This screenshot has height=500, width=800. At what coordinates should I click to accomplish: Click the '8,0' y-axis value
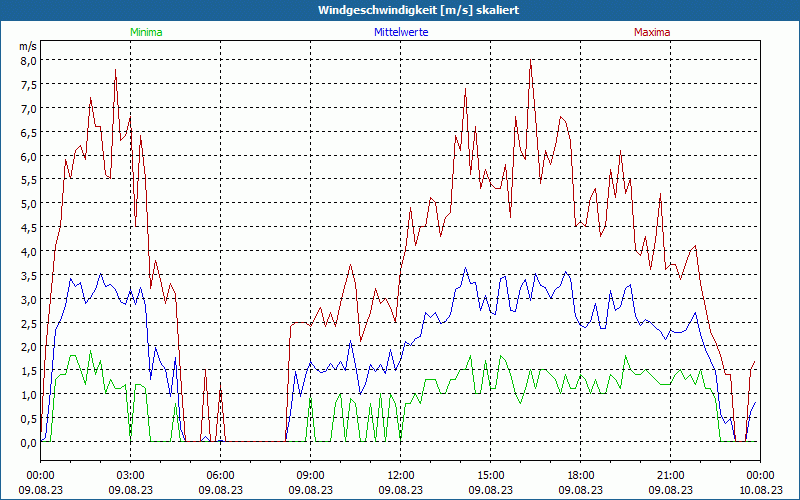pos(29,61)
